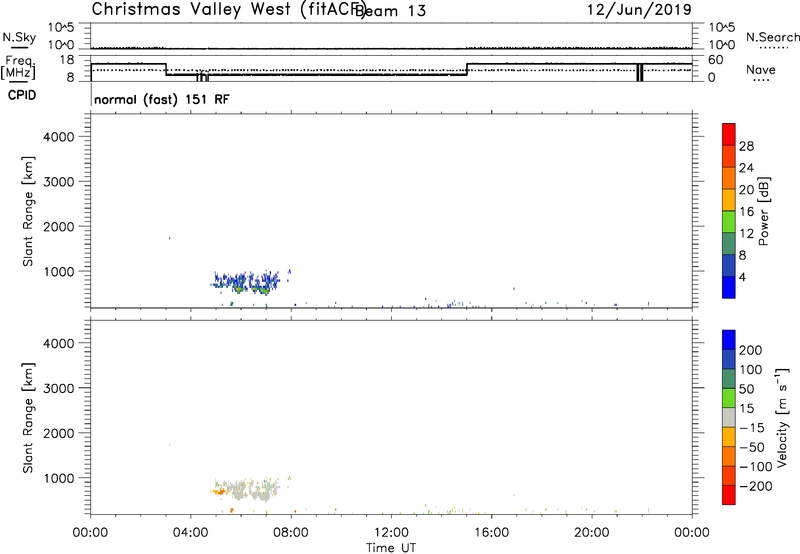Click the Christmas Valley West (fitACF) title
This screenshot has width=800, height=554.
pyautogui.click(x=229, y=9)
